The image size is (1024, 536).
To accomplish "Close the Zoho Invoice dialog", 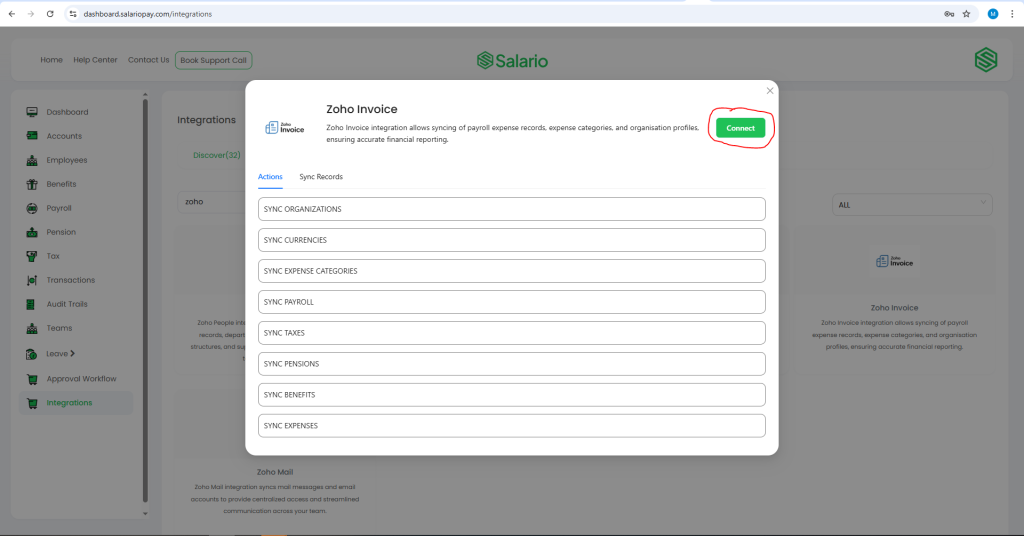I will pos(770,91).
